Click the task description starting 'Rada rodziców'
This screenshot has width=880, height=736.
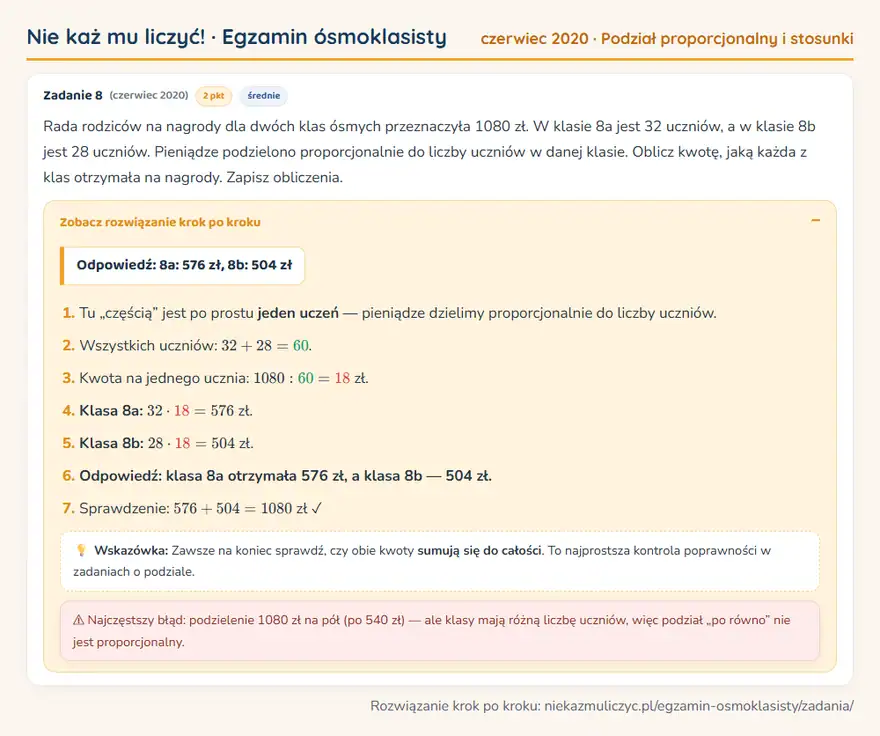tap(429, 152)
